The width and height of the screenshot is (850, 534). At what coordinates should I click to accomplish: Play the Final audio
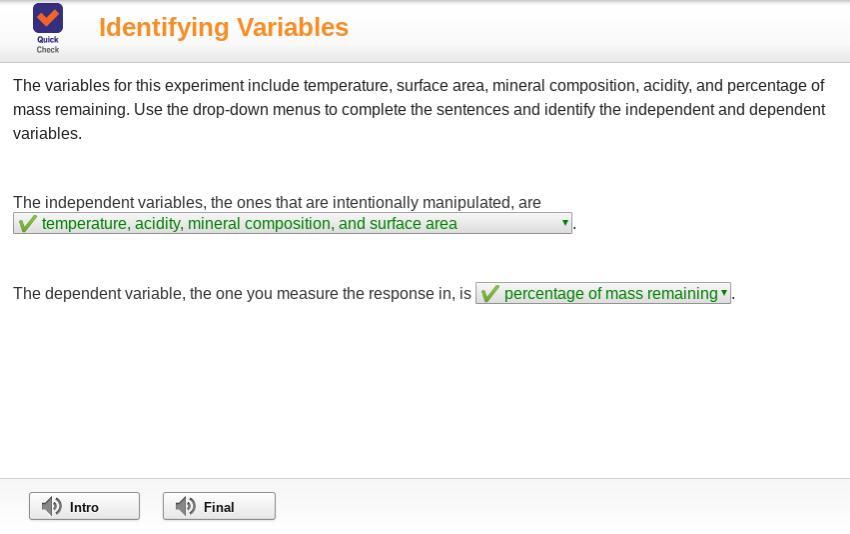coord(219,506)
